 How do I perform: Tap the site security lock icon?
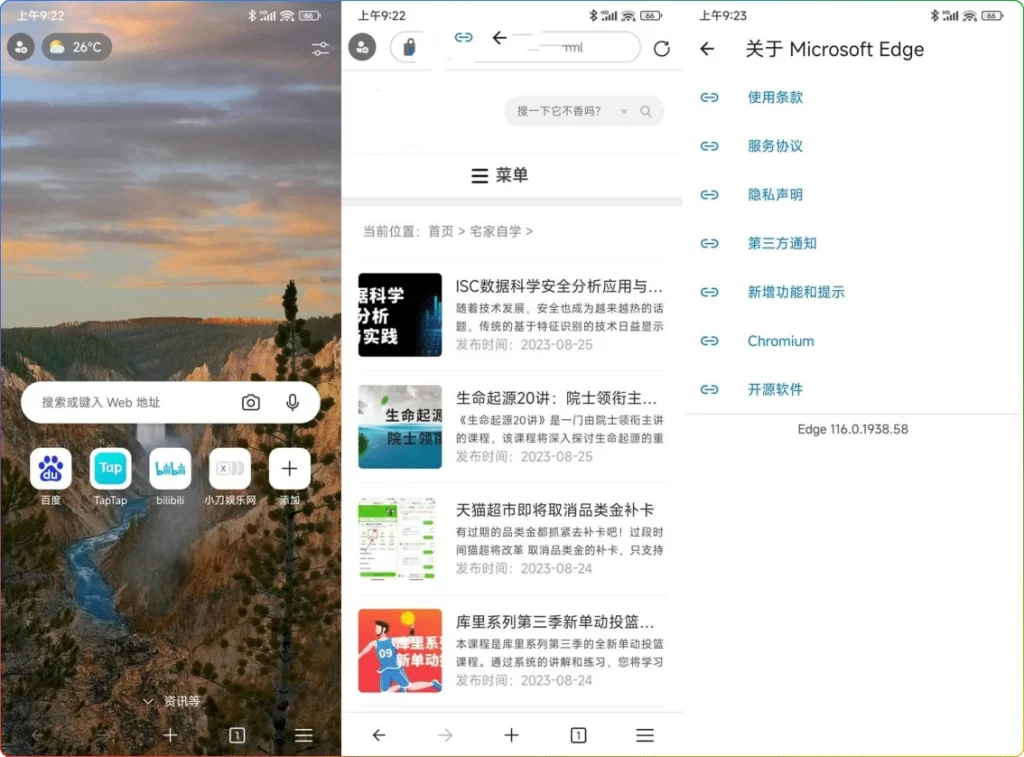[409, 48]
